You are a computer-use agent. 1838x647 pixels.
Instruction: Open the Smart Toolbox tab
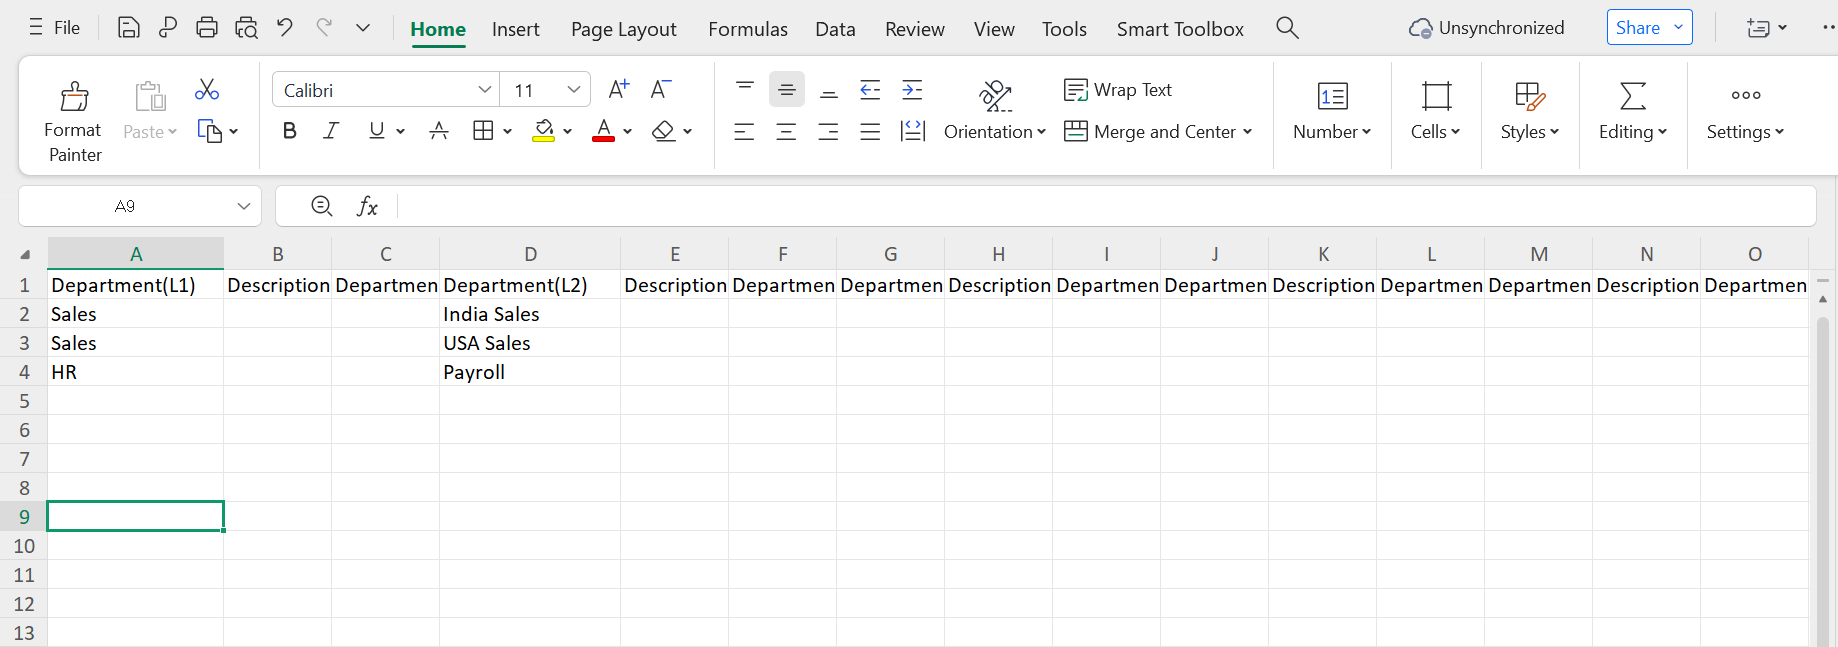pos(1180,29)
